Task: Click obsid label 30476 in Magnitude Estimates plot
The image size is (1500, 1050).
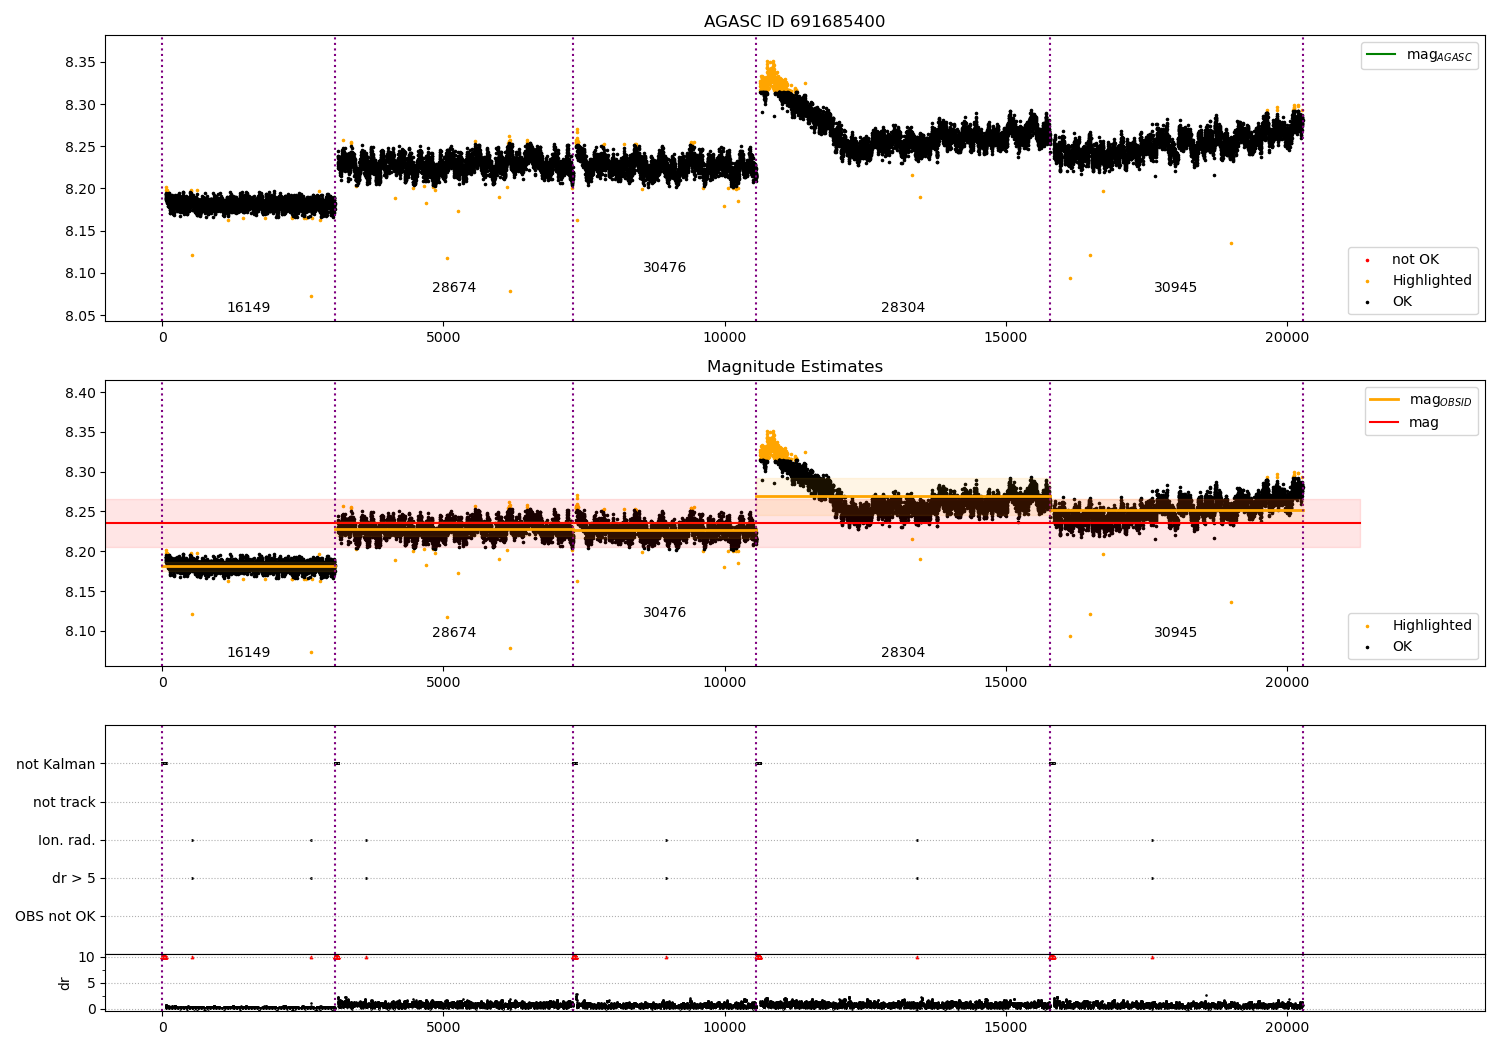Action: pyautogui.click(x=664, y=613)
